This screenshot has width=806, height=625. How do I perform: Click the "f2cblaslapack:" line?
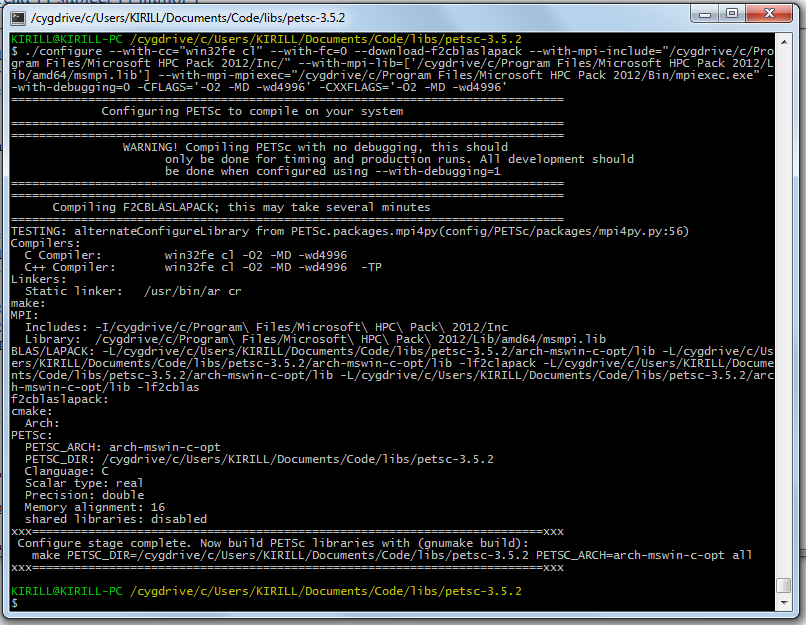tap(60, 399)
